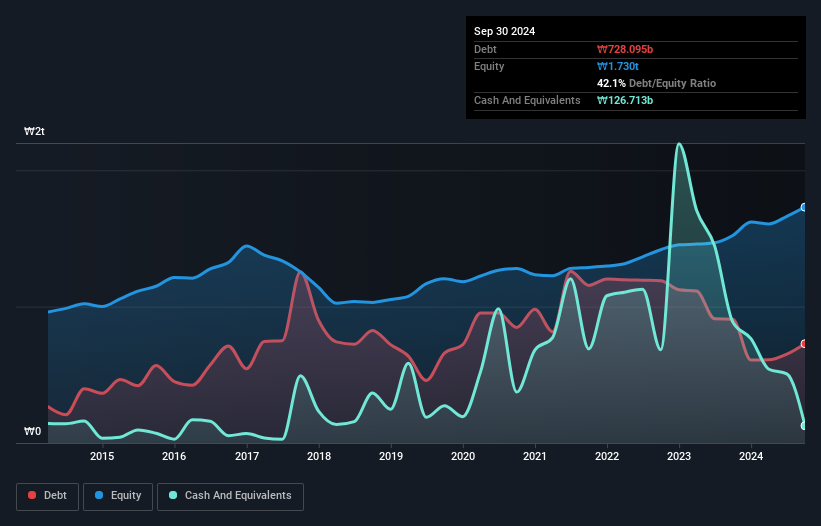The width and height of the screenshot is (821, 526).
Task: Click the 2018 x-axis label
Action: (319, 456)
